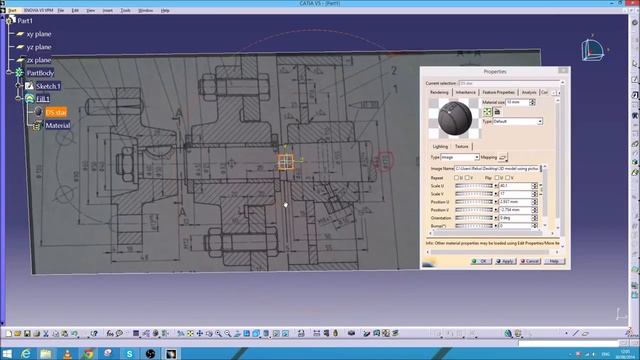Click the Apply button in Properties
The height and width of the screenshot is (360, 640).
[505, 261]
